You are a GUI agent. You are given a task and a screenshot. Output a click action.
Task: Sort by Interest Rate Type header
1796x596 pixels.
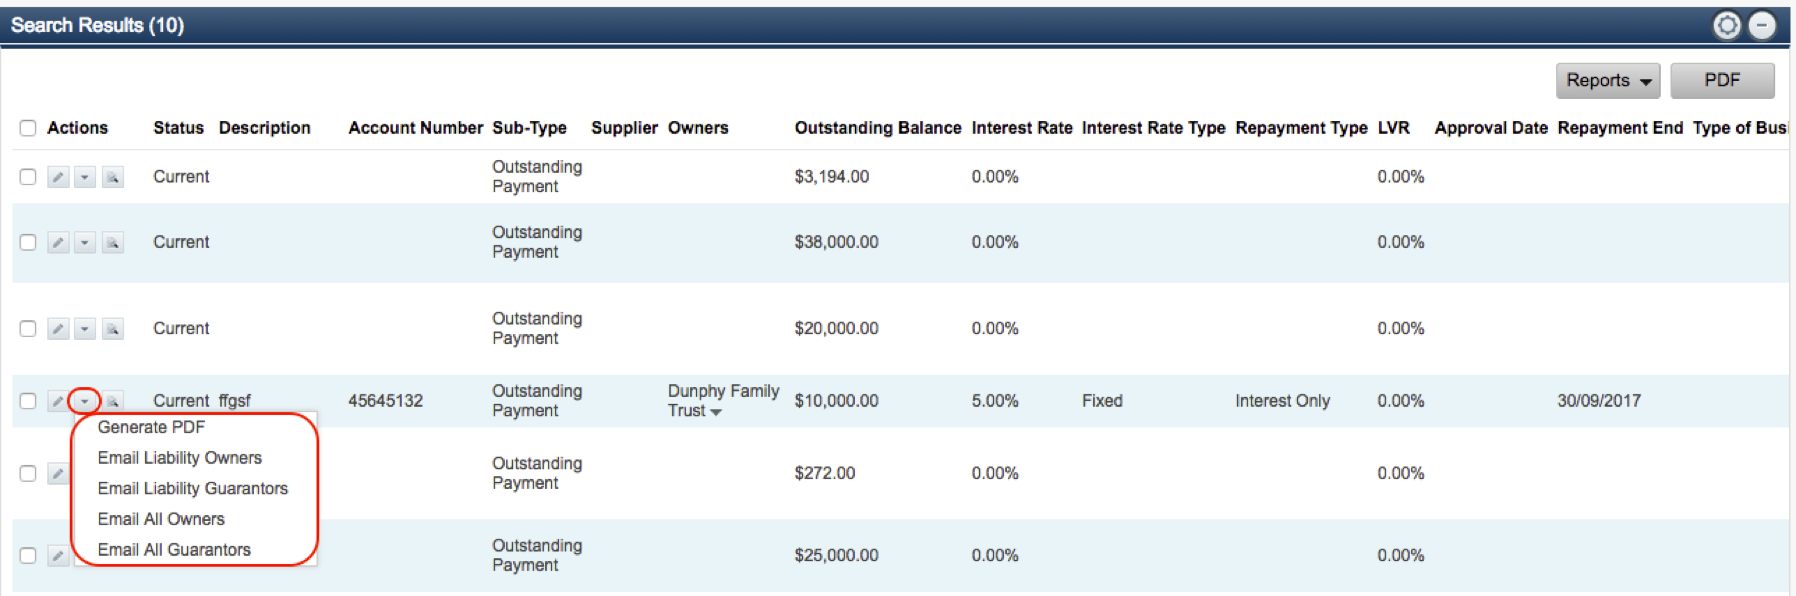[1153, 128]
